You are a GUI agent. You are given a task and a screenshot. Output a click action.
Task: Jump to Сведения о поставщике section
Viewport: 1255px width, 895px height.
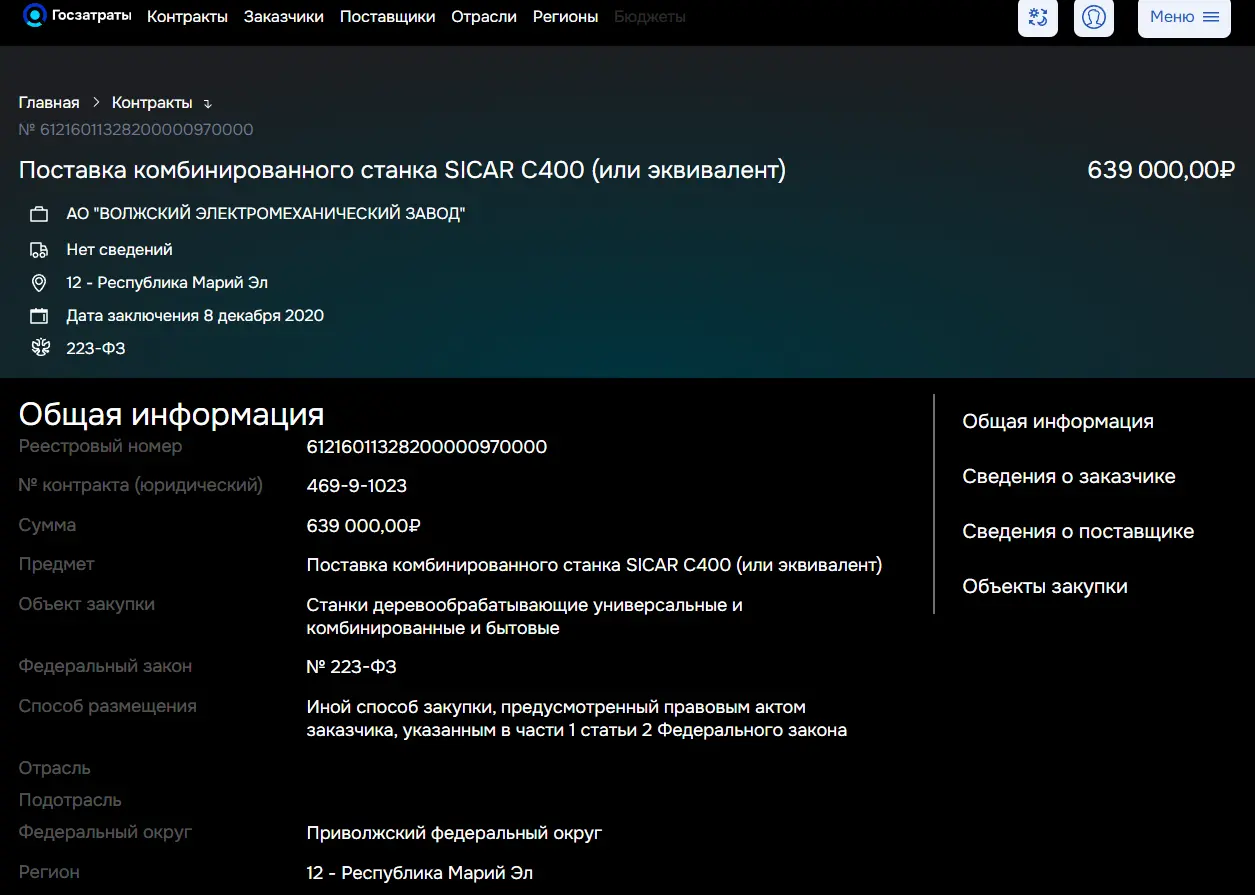tap(1078, 532)
